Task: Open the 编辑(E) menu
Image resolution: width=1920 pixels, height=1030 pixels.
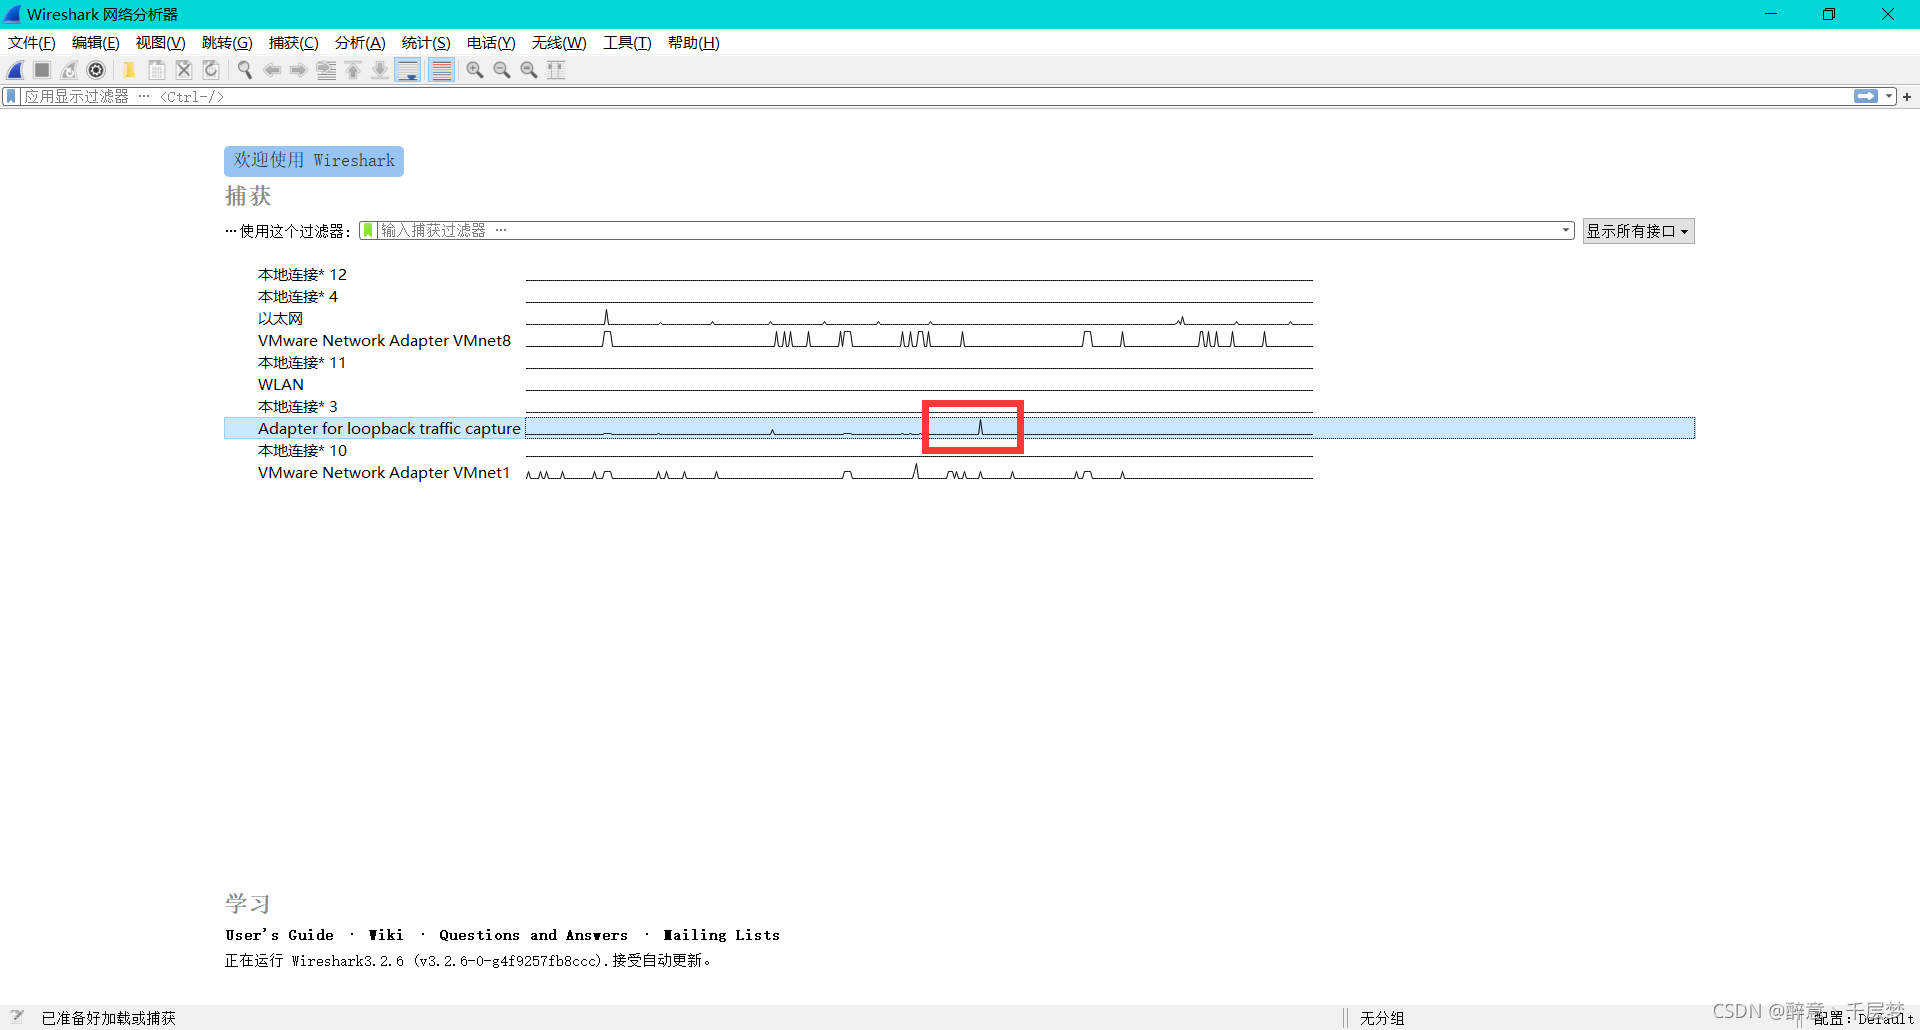Action: [x=95, y=43]
